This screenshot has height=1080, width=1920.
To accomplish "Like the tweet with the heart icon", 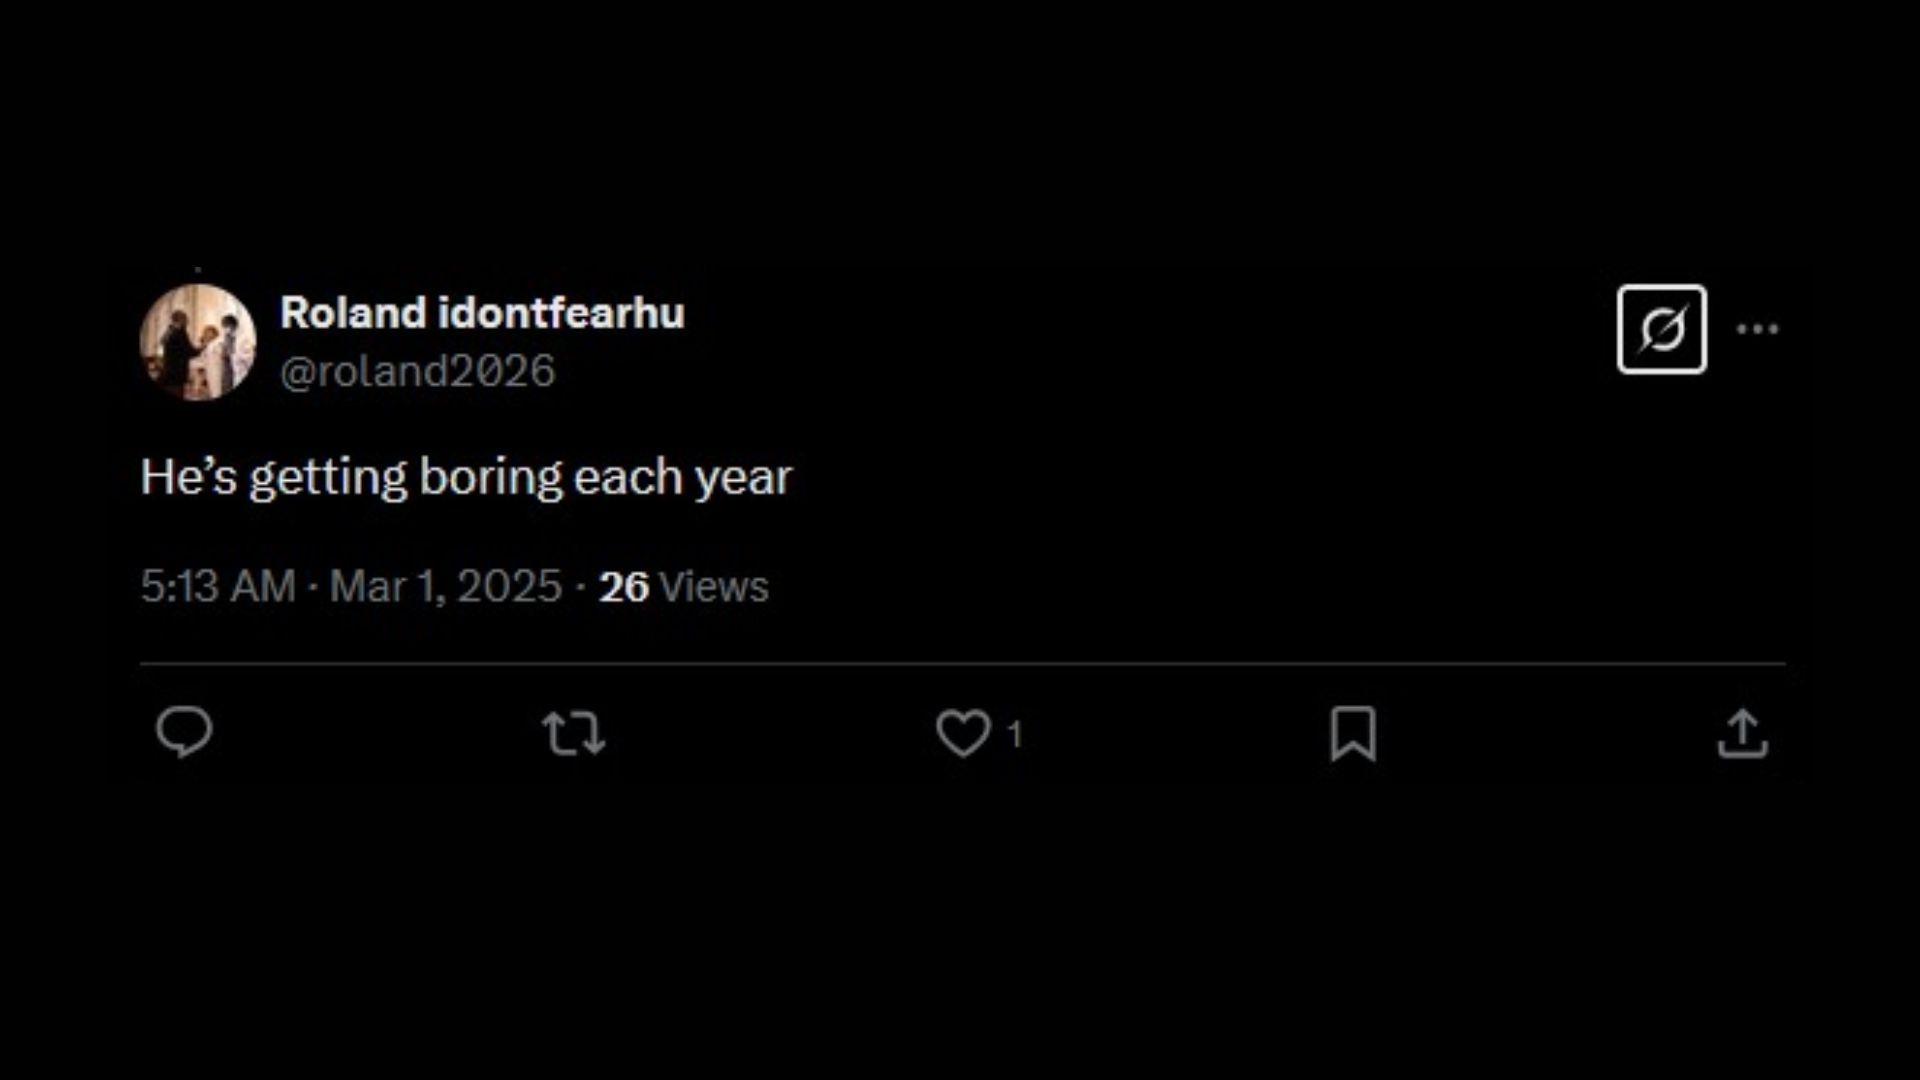I will [962, 733].
